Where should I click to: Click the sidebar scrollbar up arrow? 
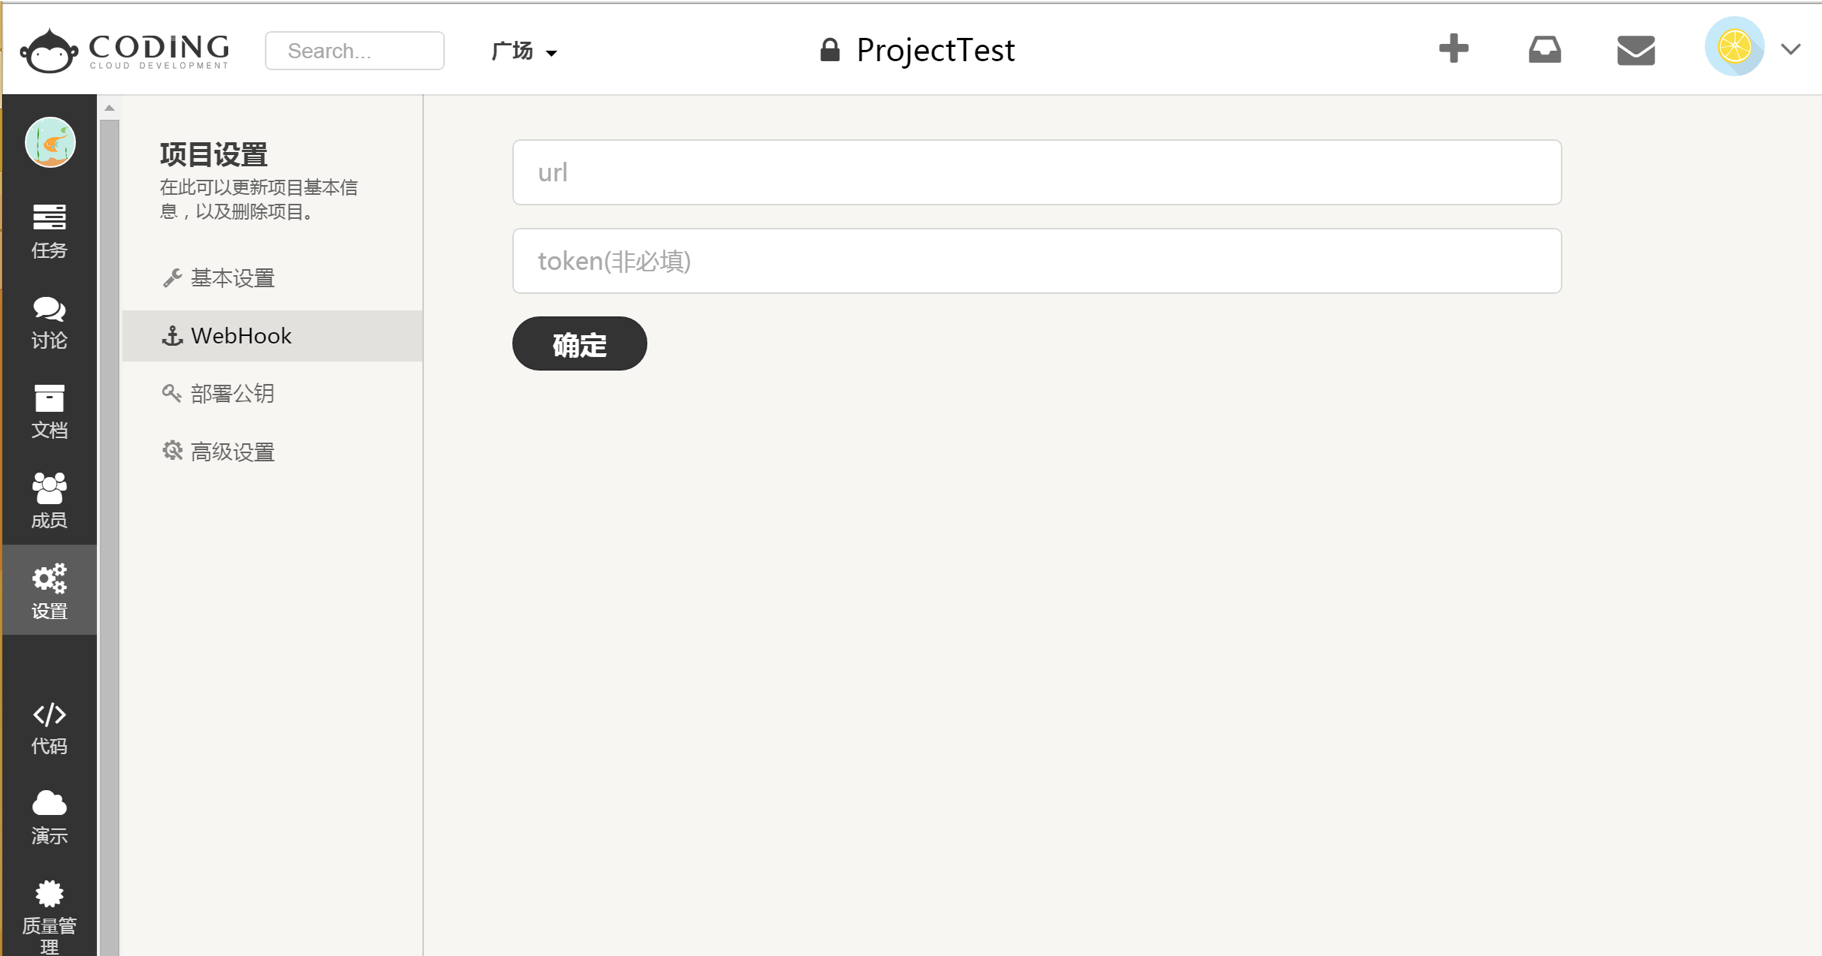[x=110, y=108]
